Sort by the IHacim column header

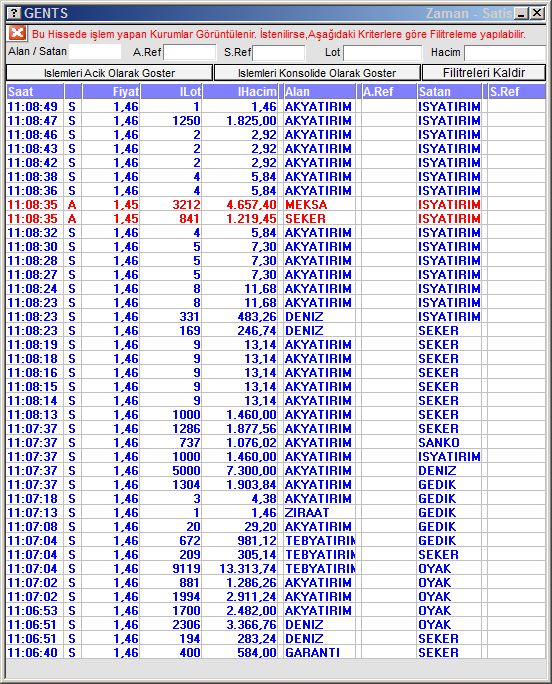(240, 92)
